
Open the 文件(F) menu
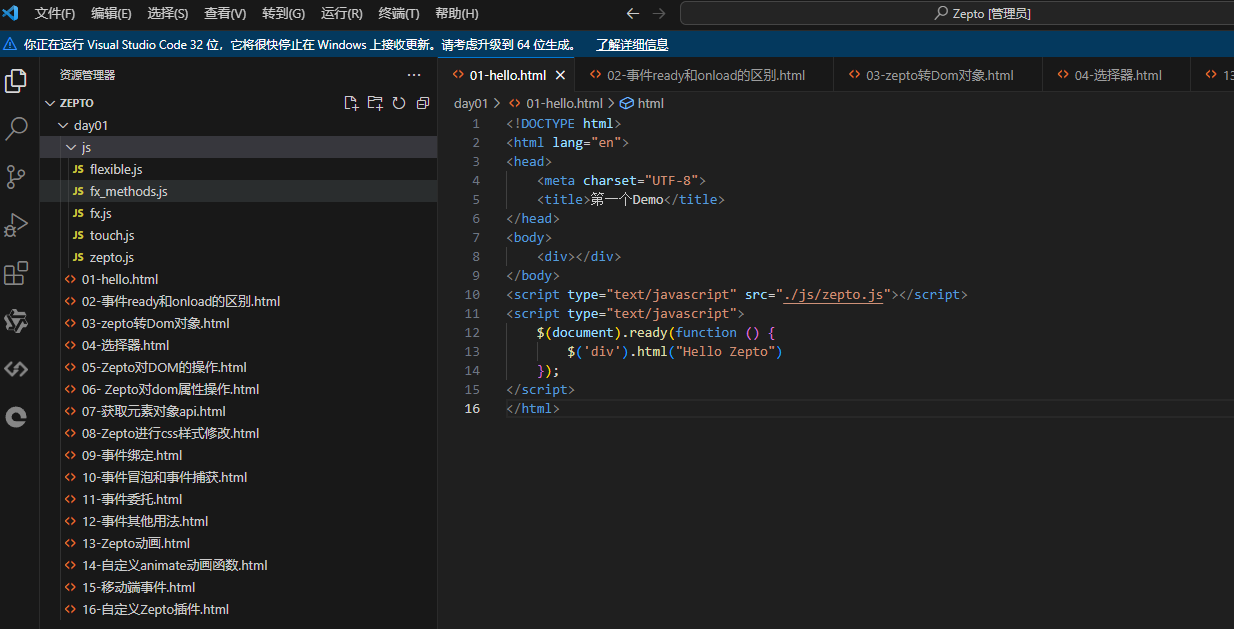[55, 13]
